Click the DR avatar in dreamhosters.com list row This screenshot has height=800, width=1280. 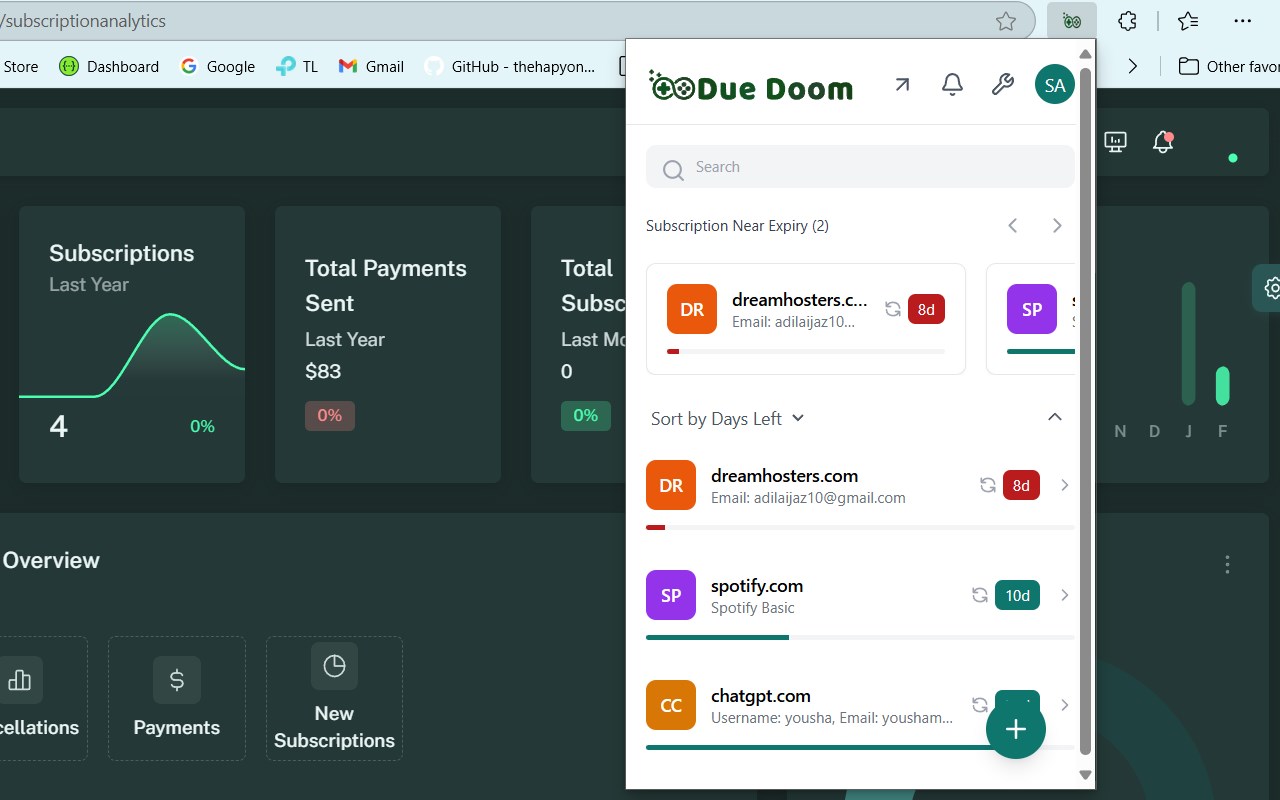671,485
